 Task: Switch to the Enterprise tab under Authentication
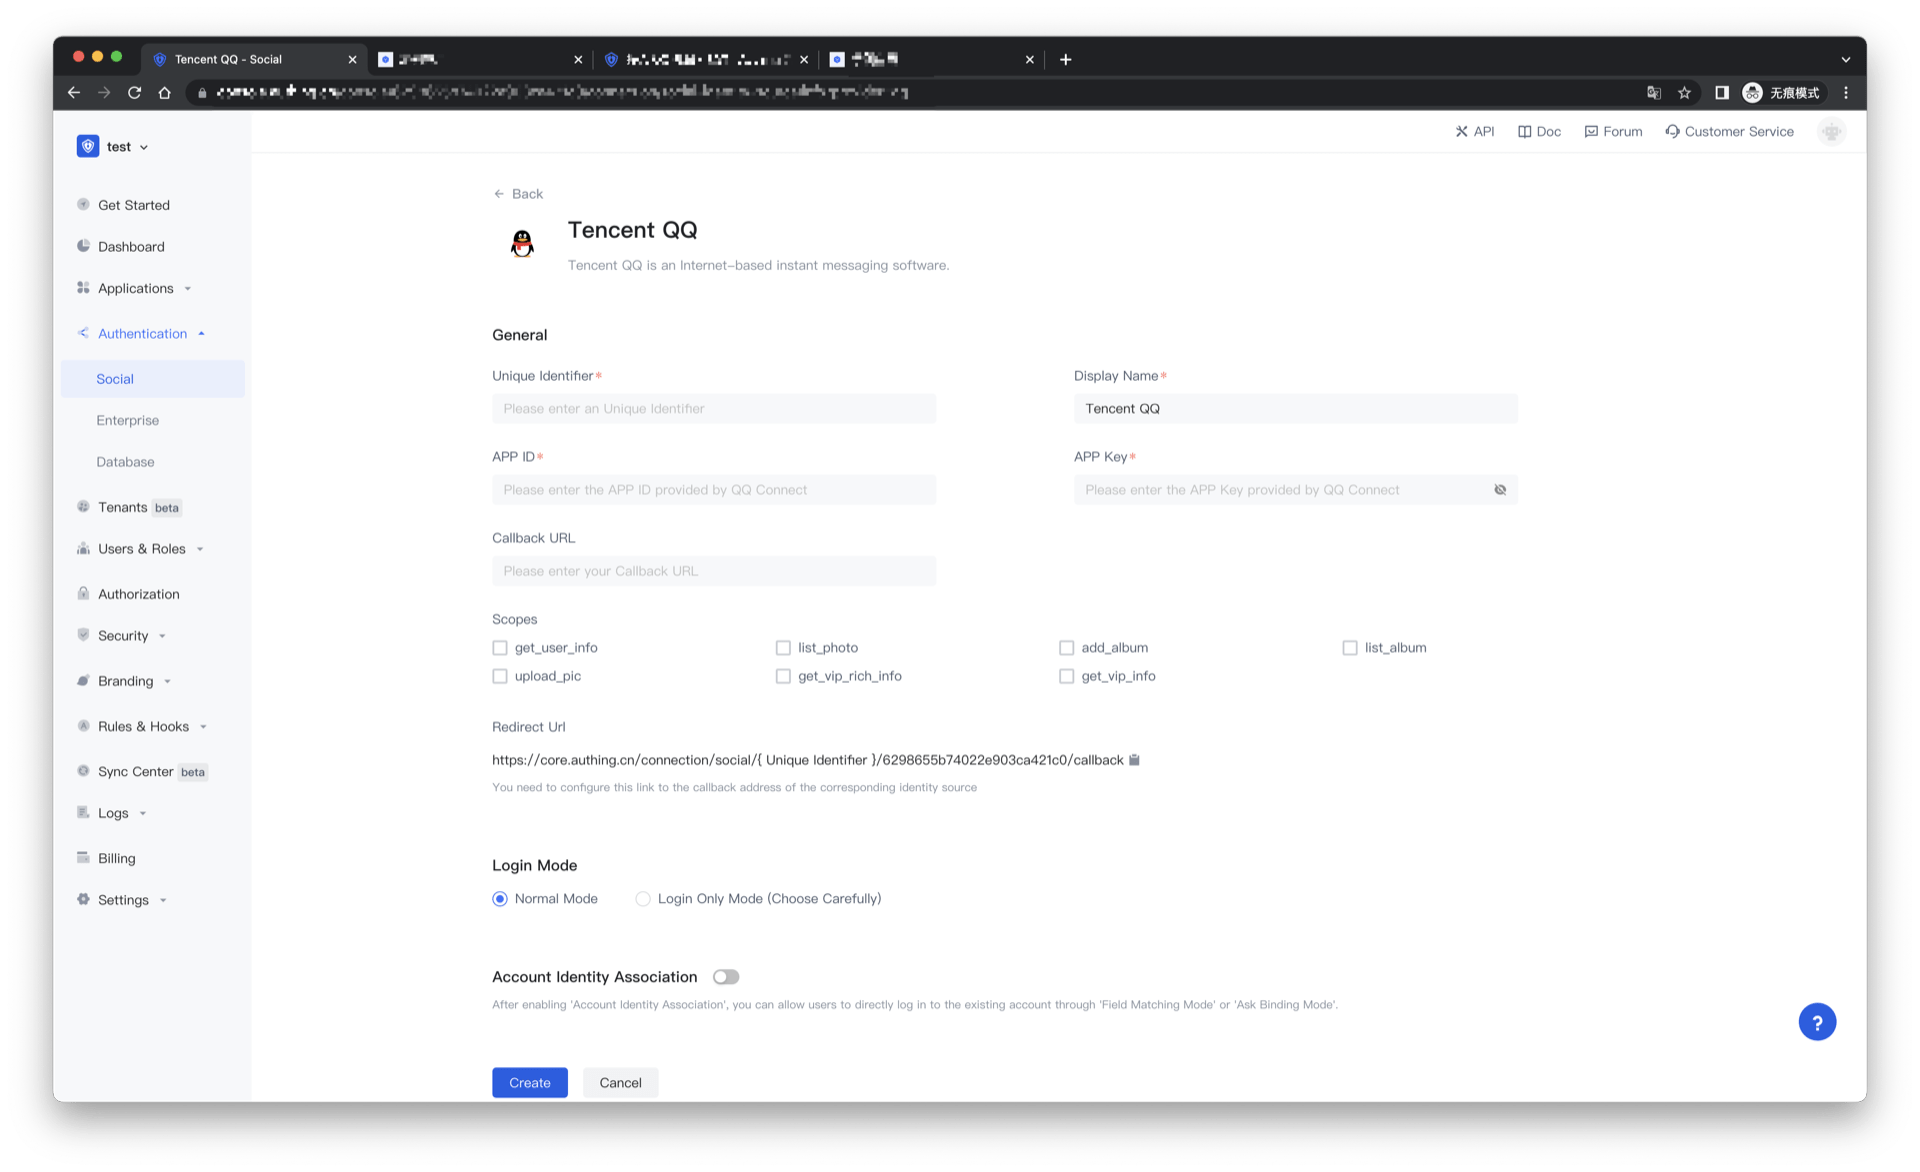point(127,420)
